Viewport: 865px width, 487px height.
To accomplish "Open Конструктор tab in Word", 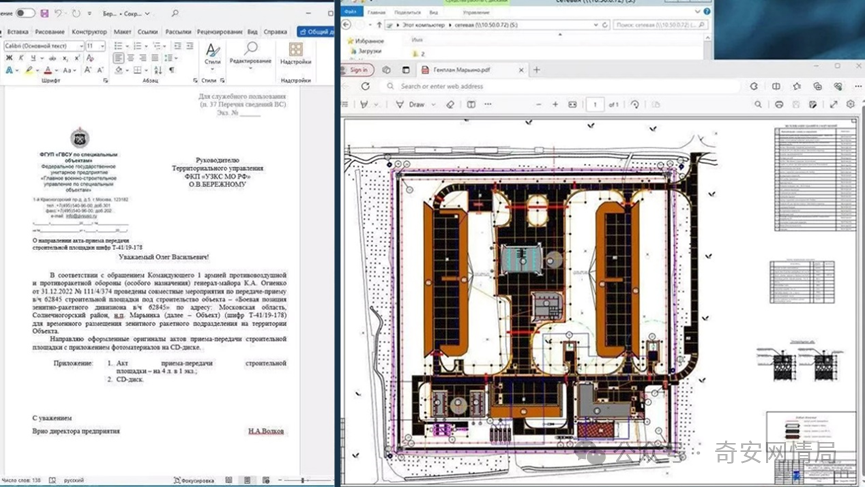I will click(89, 32).
